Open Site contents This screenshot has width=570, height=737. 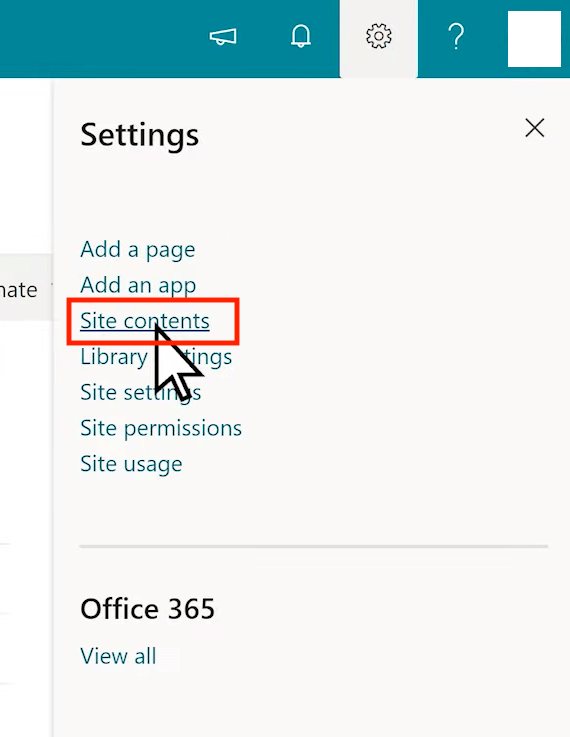[145, 321]
